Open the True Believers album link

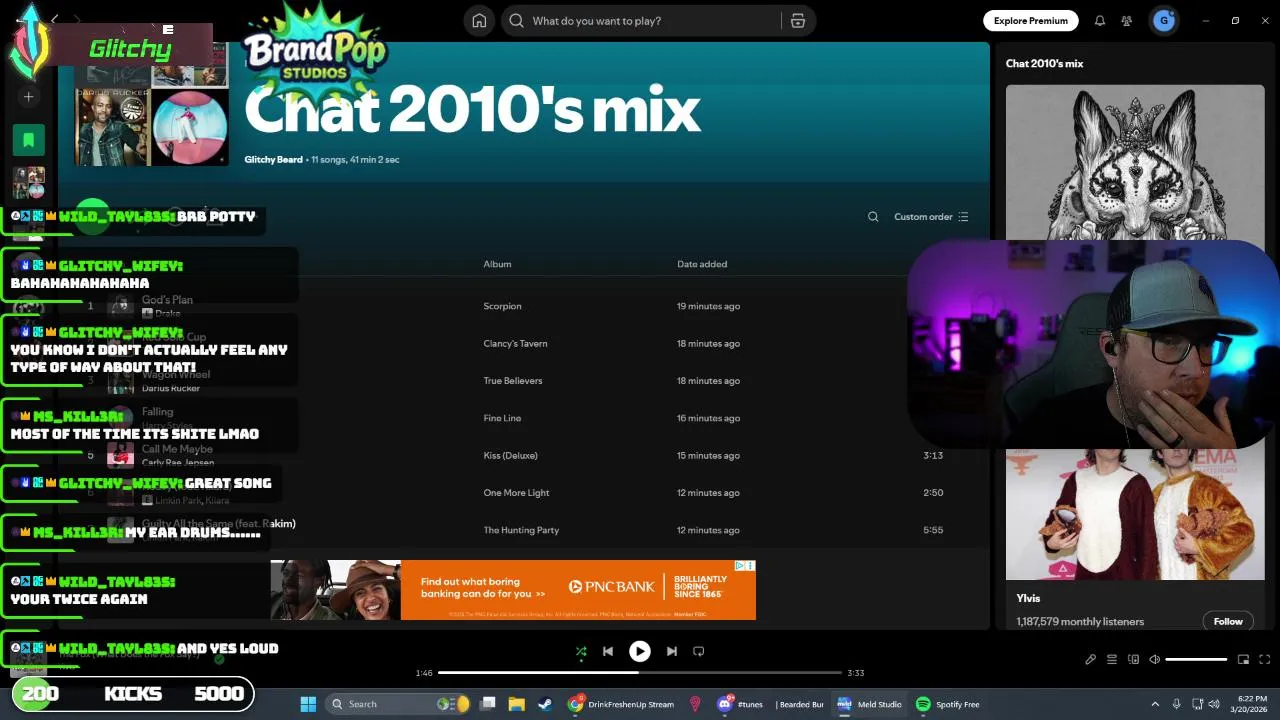[x=512, y=381]
